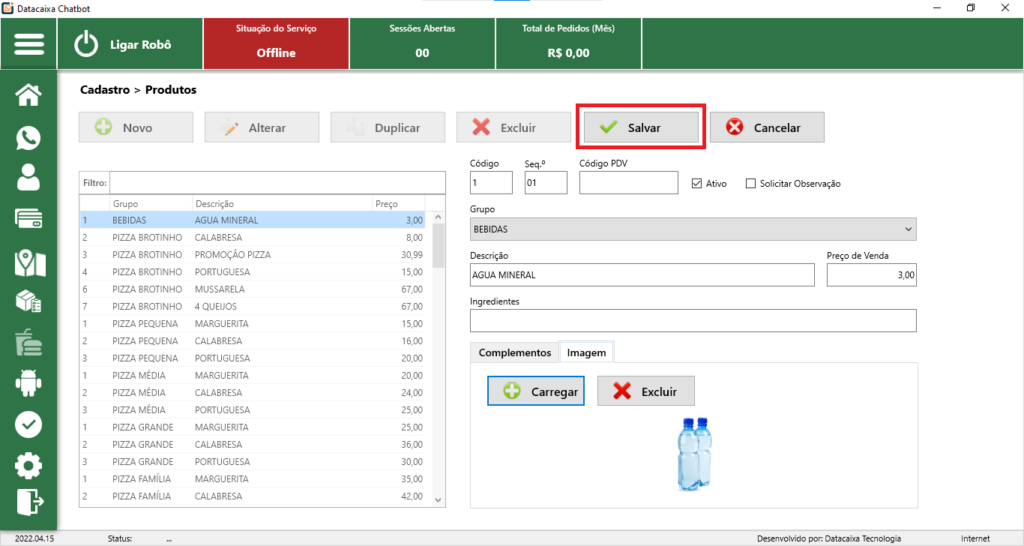Switch to the Complementos tab
The height and width of the screenshot is (546, 1024).
point(514,353)
